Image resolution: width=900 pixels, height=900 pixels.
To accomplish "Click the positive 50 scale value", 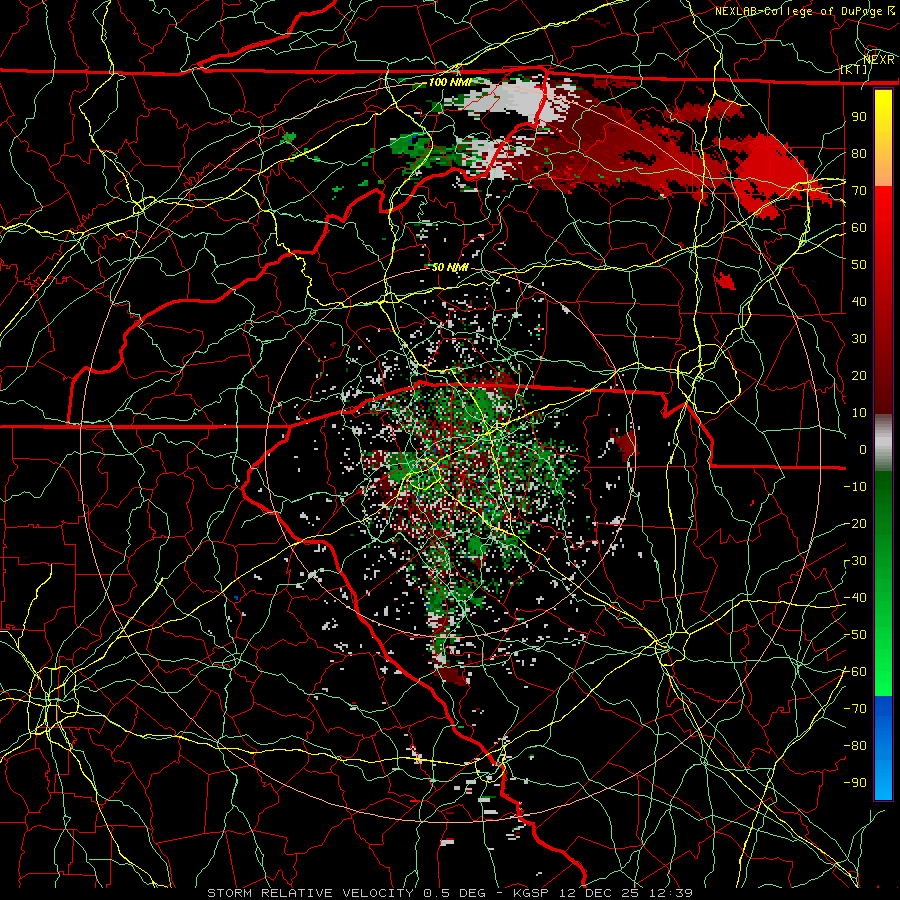I will (859, 265).
